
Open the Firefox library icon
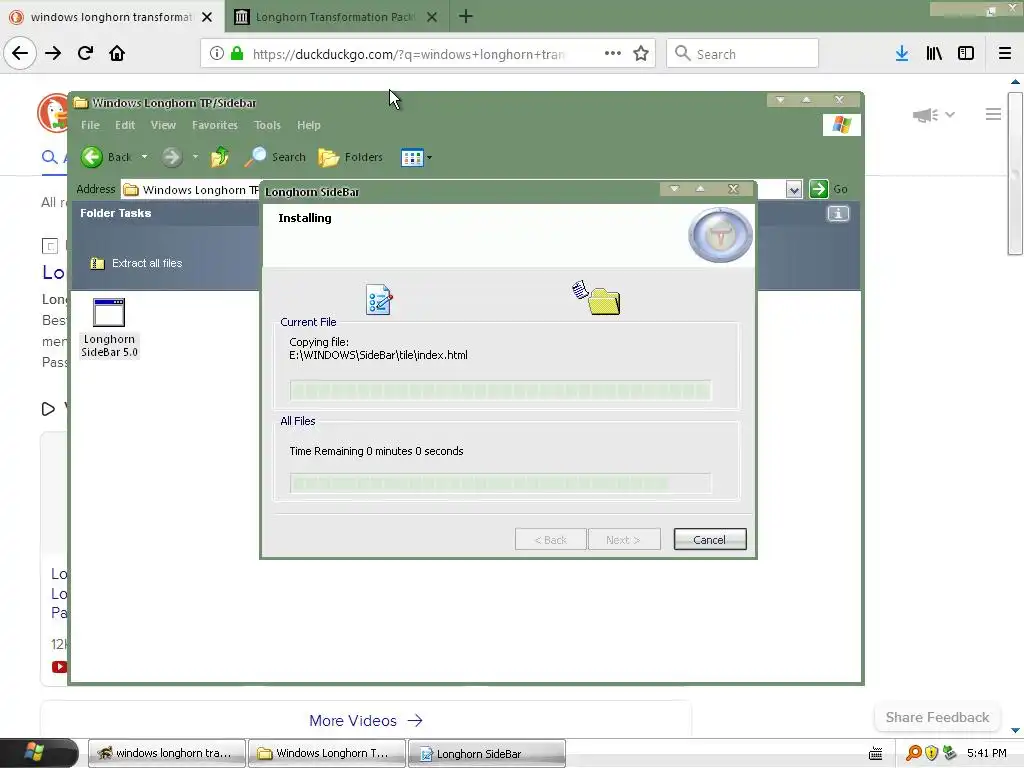pyautogui.click(x=934, y=54)
